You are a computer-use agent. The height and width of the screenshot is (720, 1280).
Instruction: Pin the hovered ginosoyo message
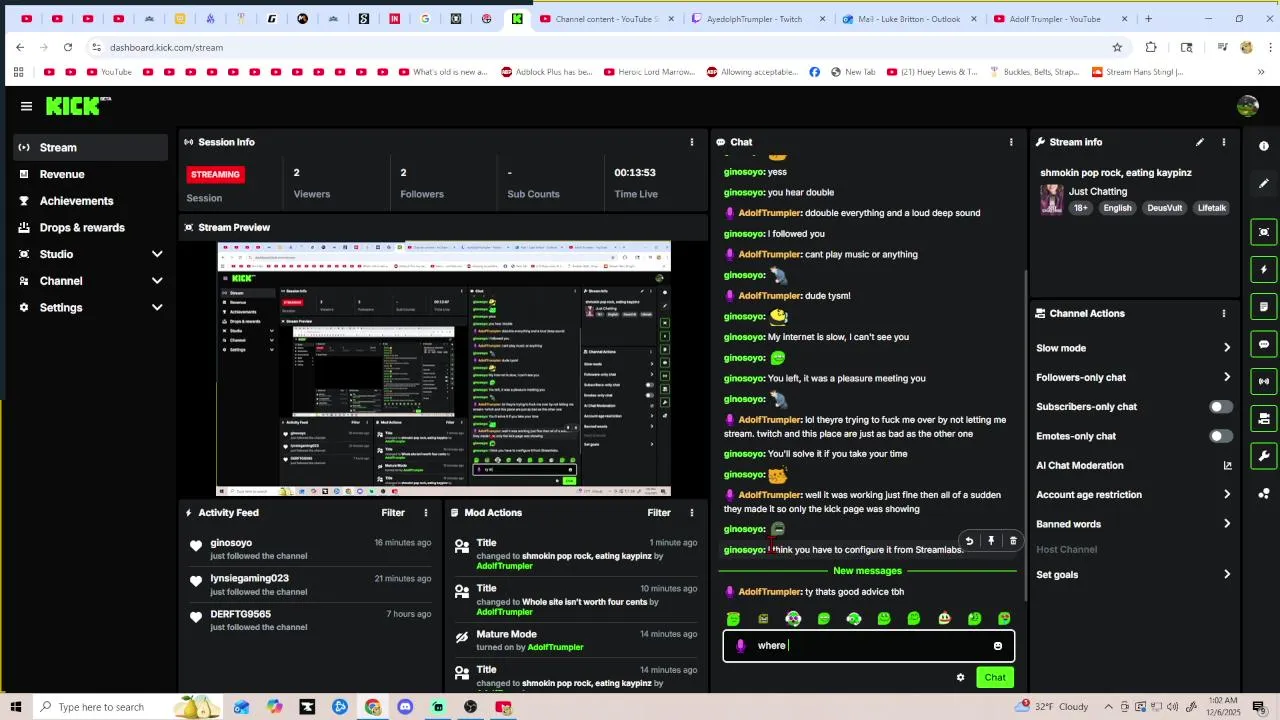[991, 541]
